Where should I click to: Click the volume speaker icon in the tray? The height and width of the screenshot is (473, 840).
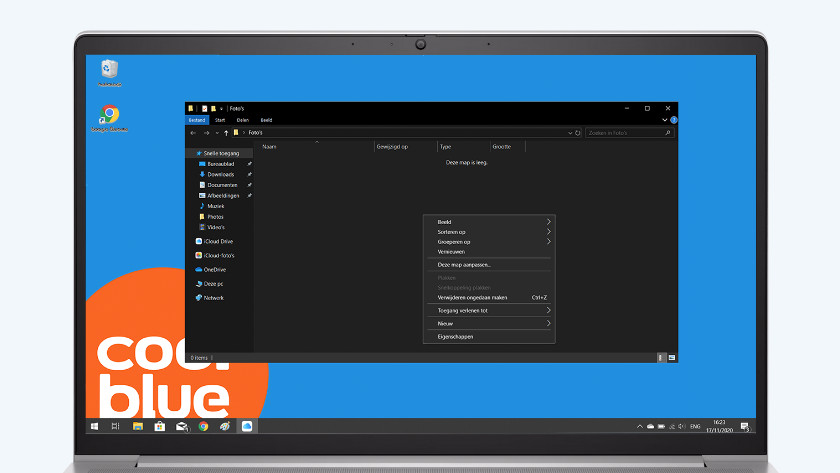681,427
